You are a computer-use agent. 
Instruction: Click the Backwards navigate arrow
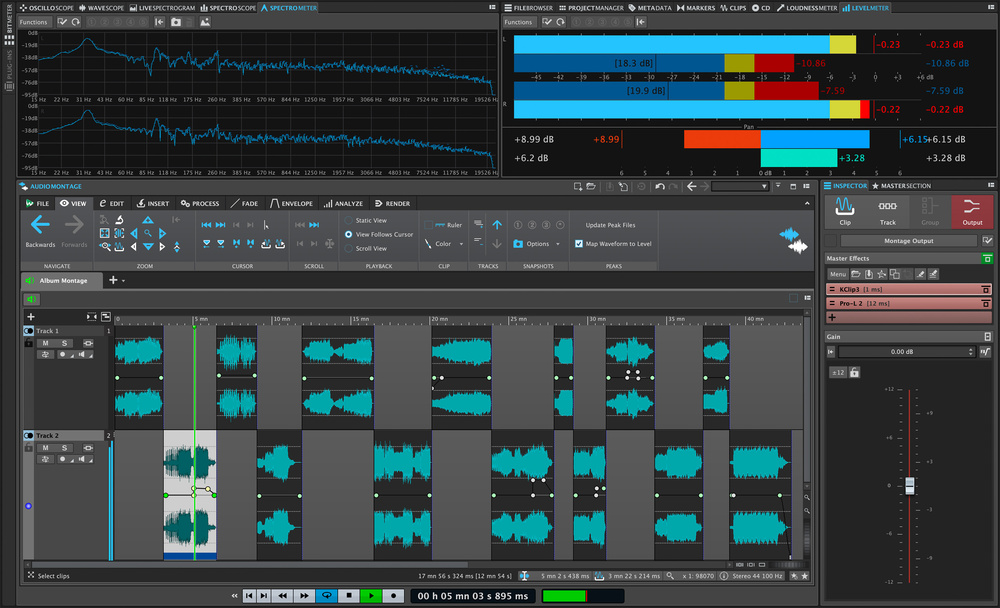point(41,226)
